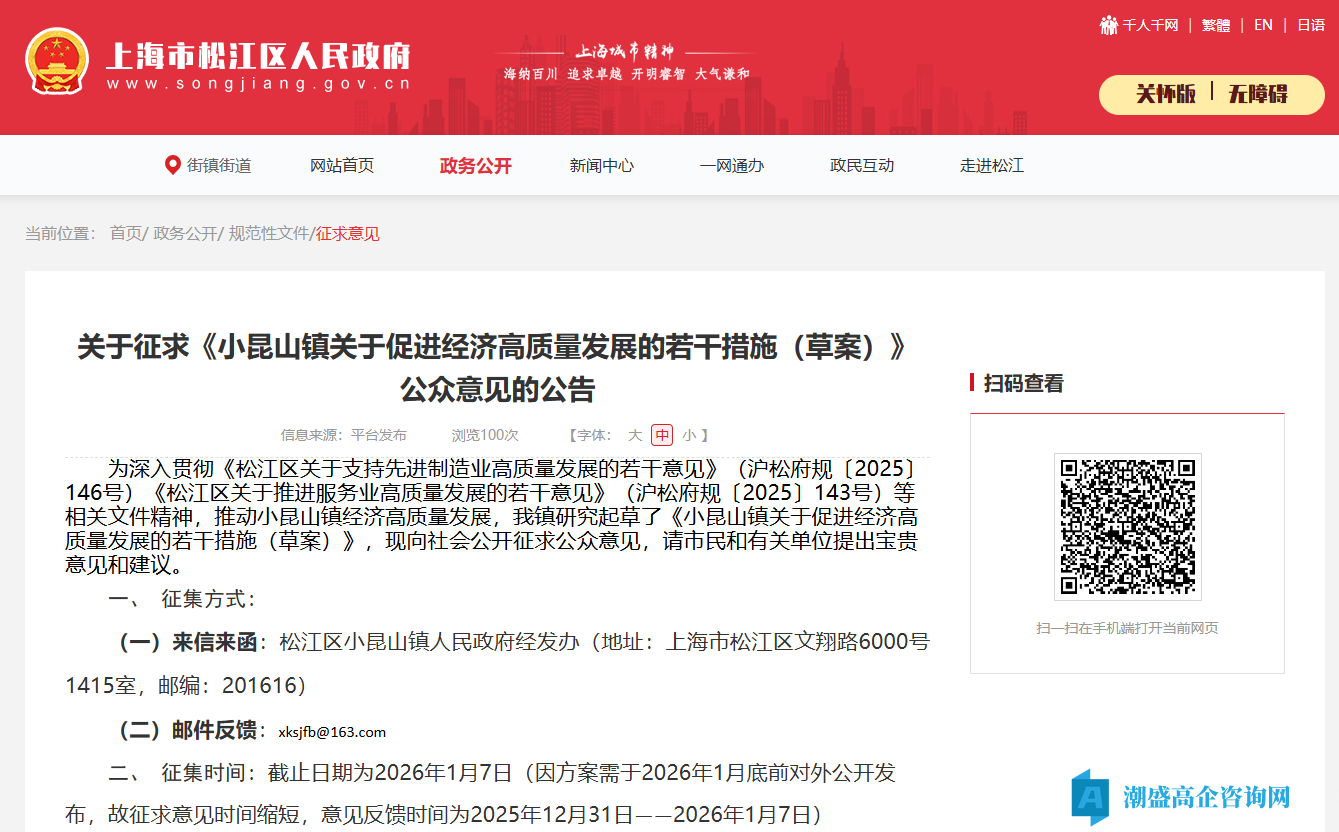Click the 扫码查看 heading

point(1024,383)
